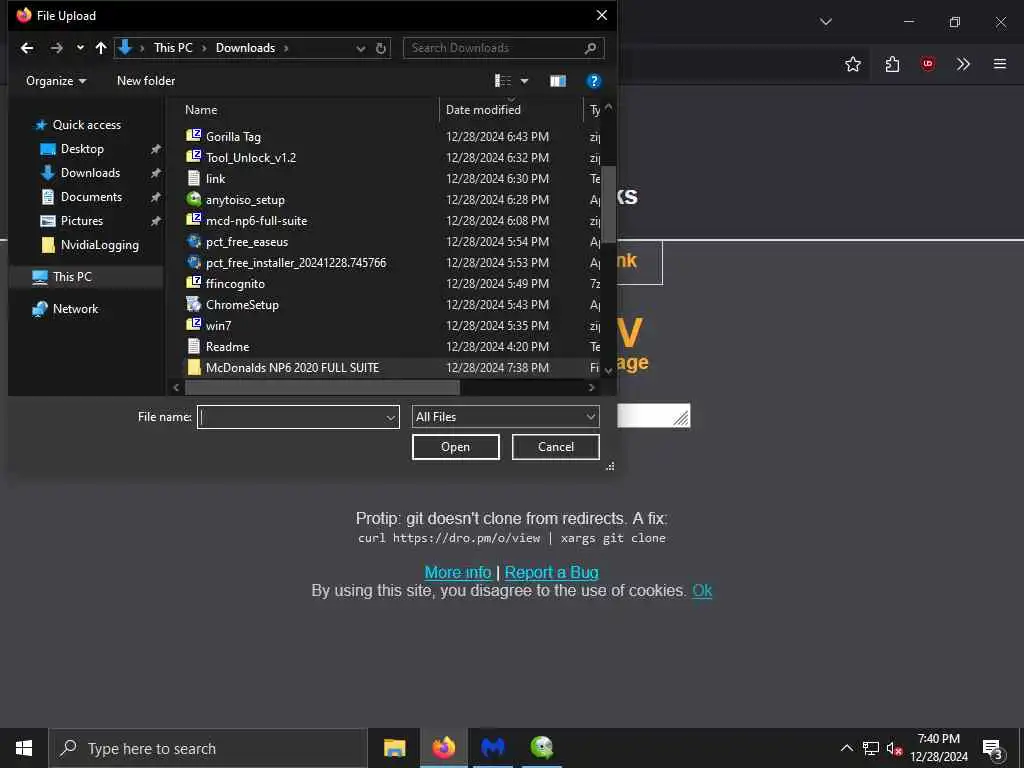Select Network in navigation pane
1024x768 pixels.
pos(75,309)
